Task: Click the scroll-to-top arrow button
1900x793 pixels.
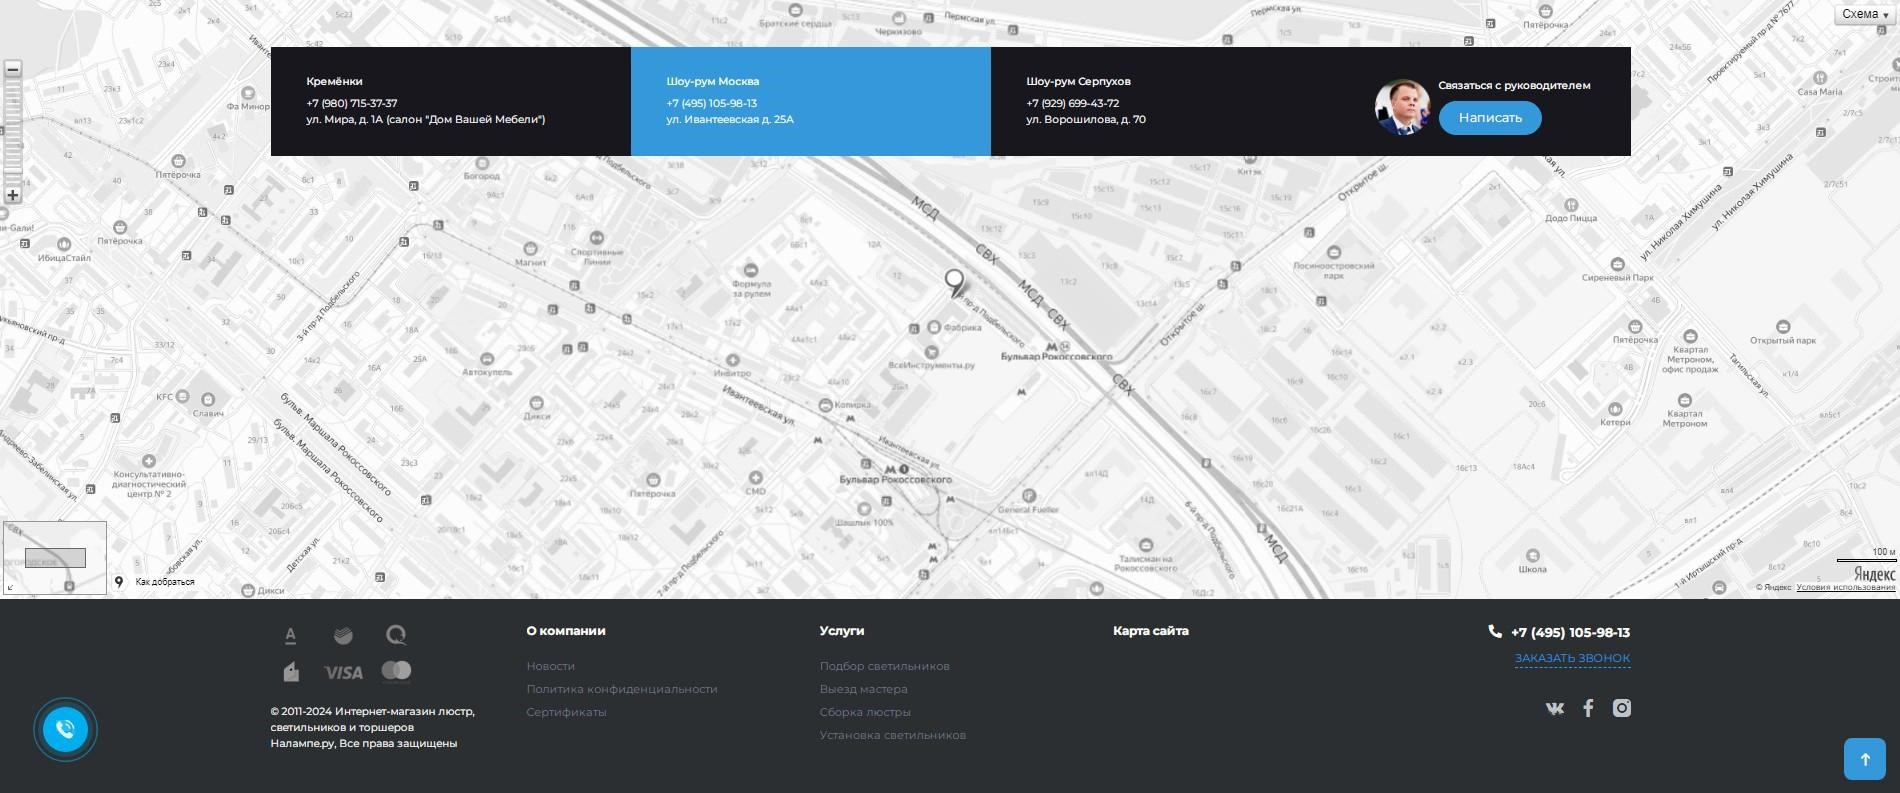Action: pos(1864,759)
